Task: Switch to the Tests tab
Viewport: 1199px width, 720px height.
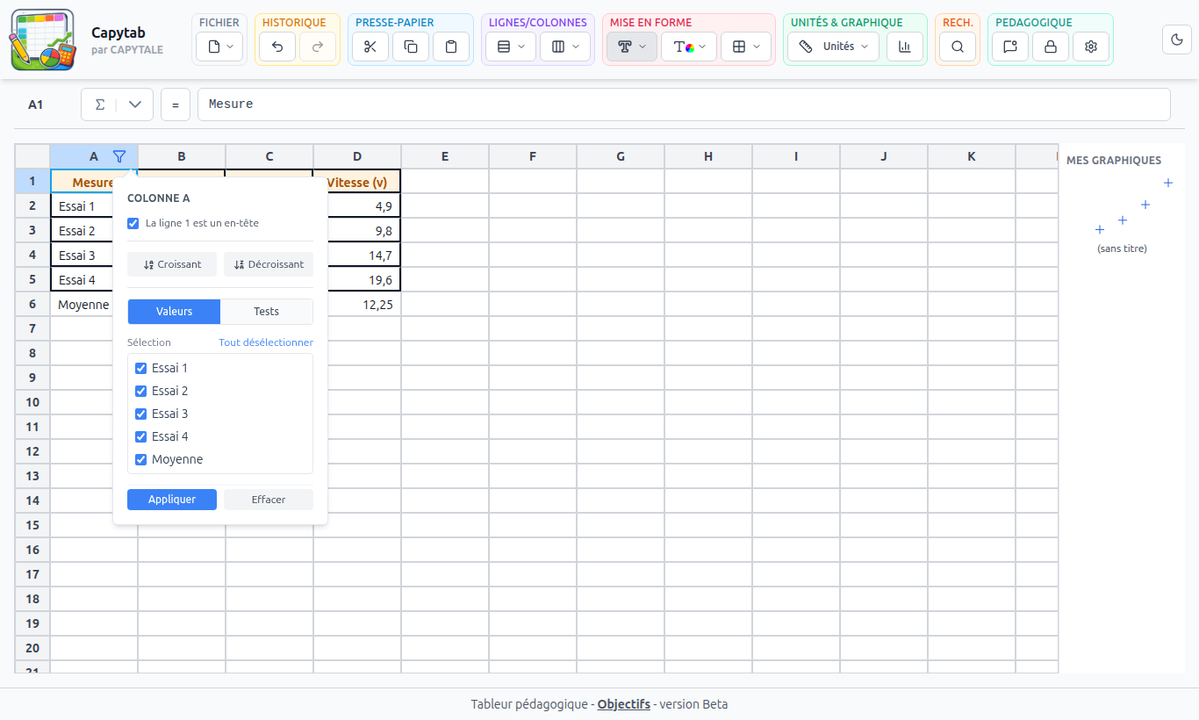Action: [x=266, y=311]
